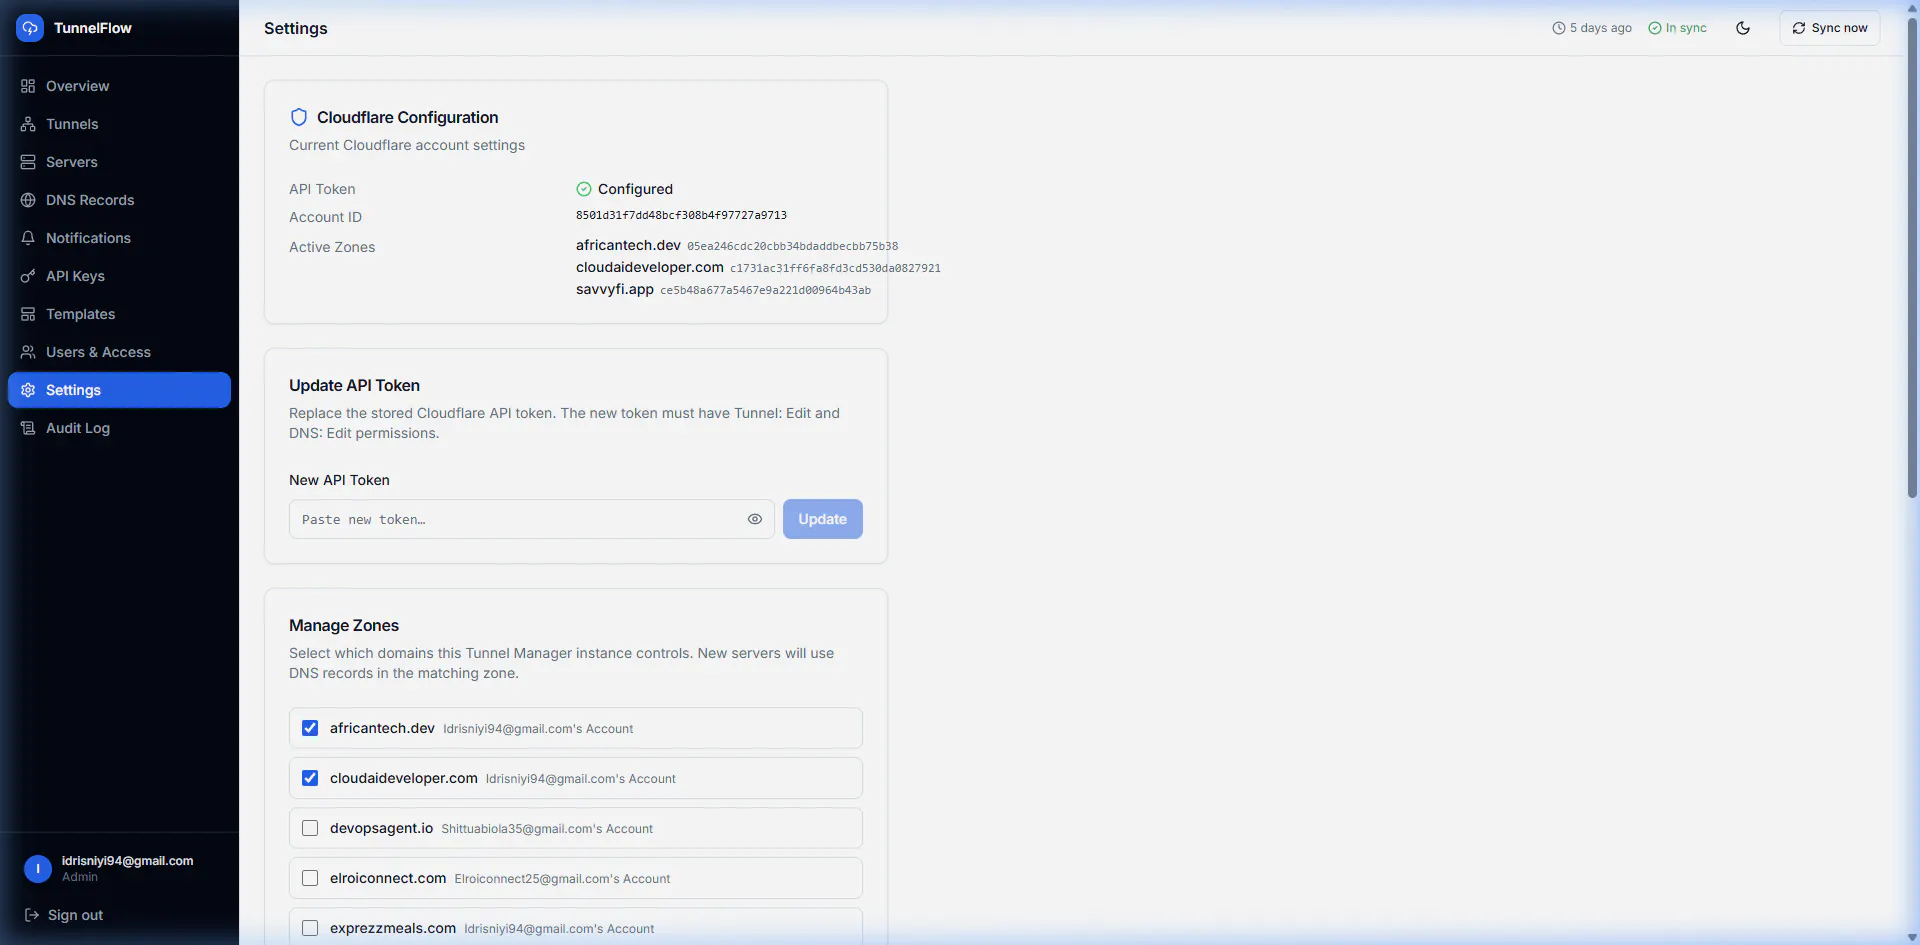Click Shittuabiola35@gmail.com's Account text
Viewport: 1920px width, 945px height.
click(x=547, y=829)
